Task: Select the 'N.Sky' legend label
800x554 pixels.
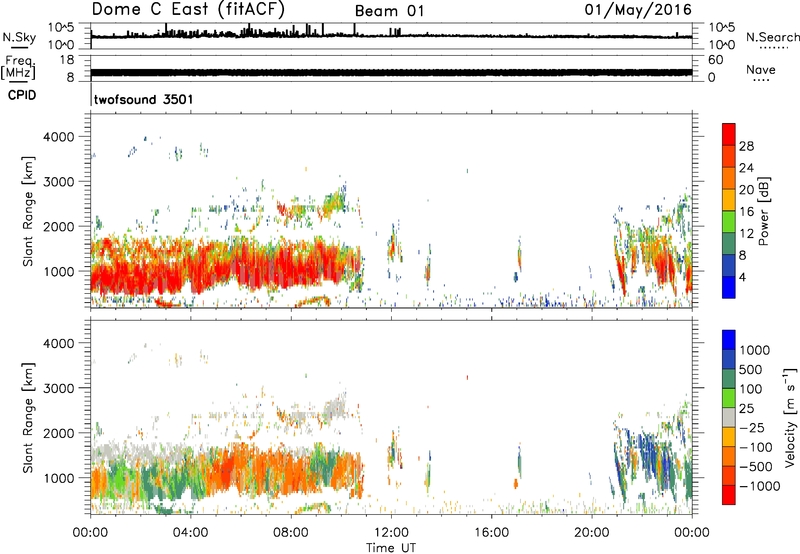Action: pyautogui.click(x=19, y=37)
